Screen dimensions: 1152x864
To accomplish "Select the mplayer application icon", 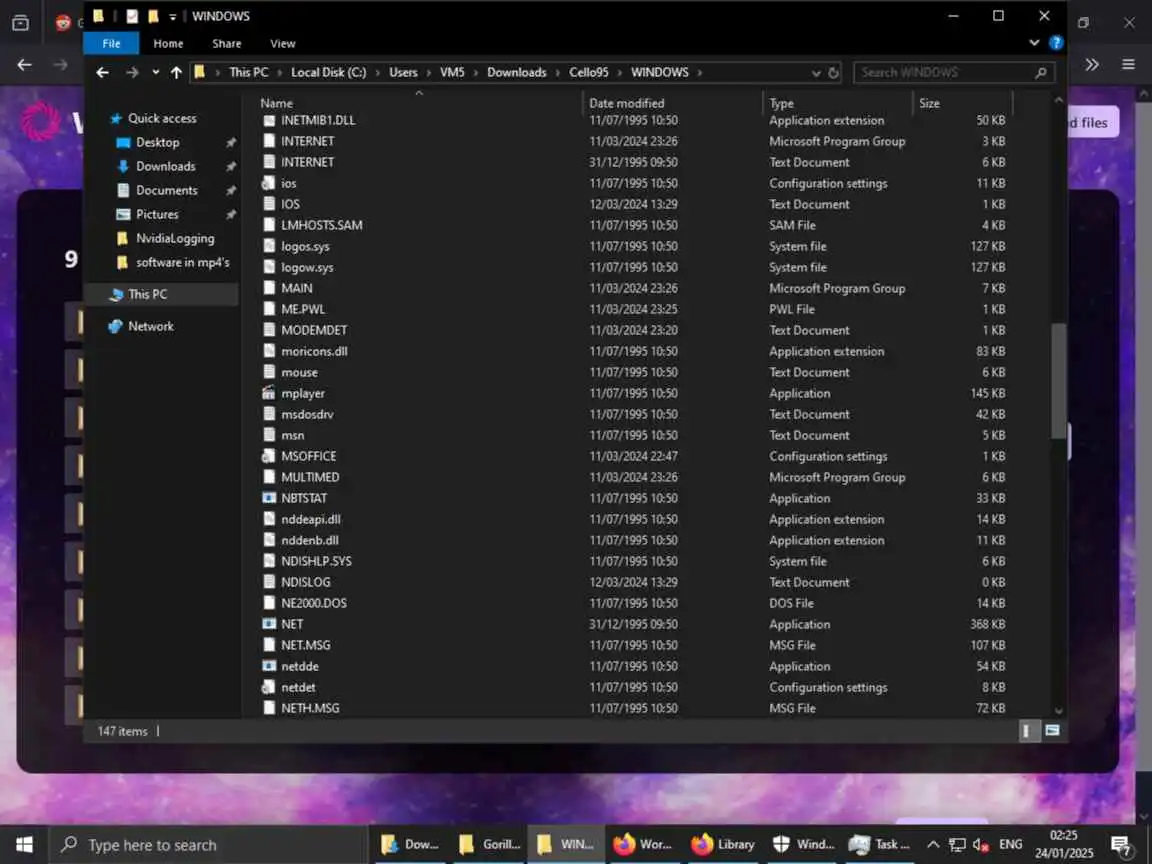I will click(269, 393).
